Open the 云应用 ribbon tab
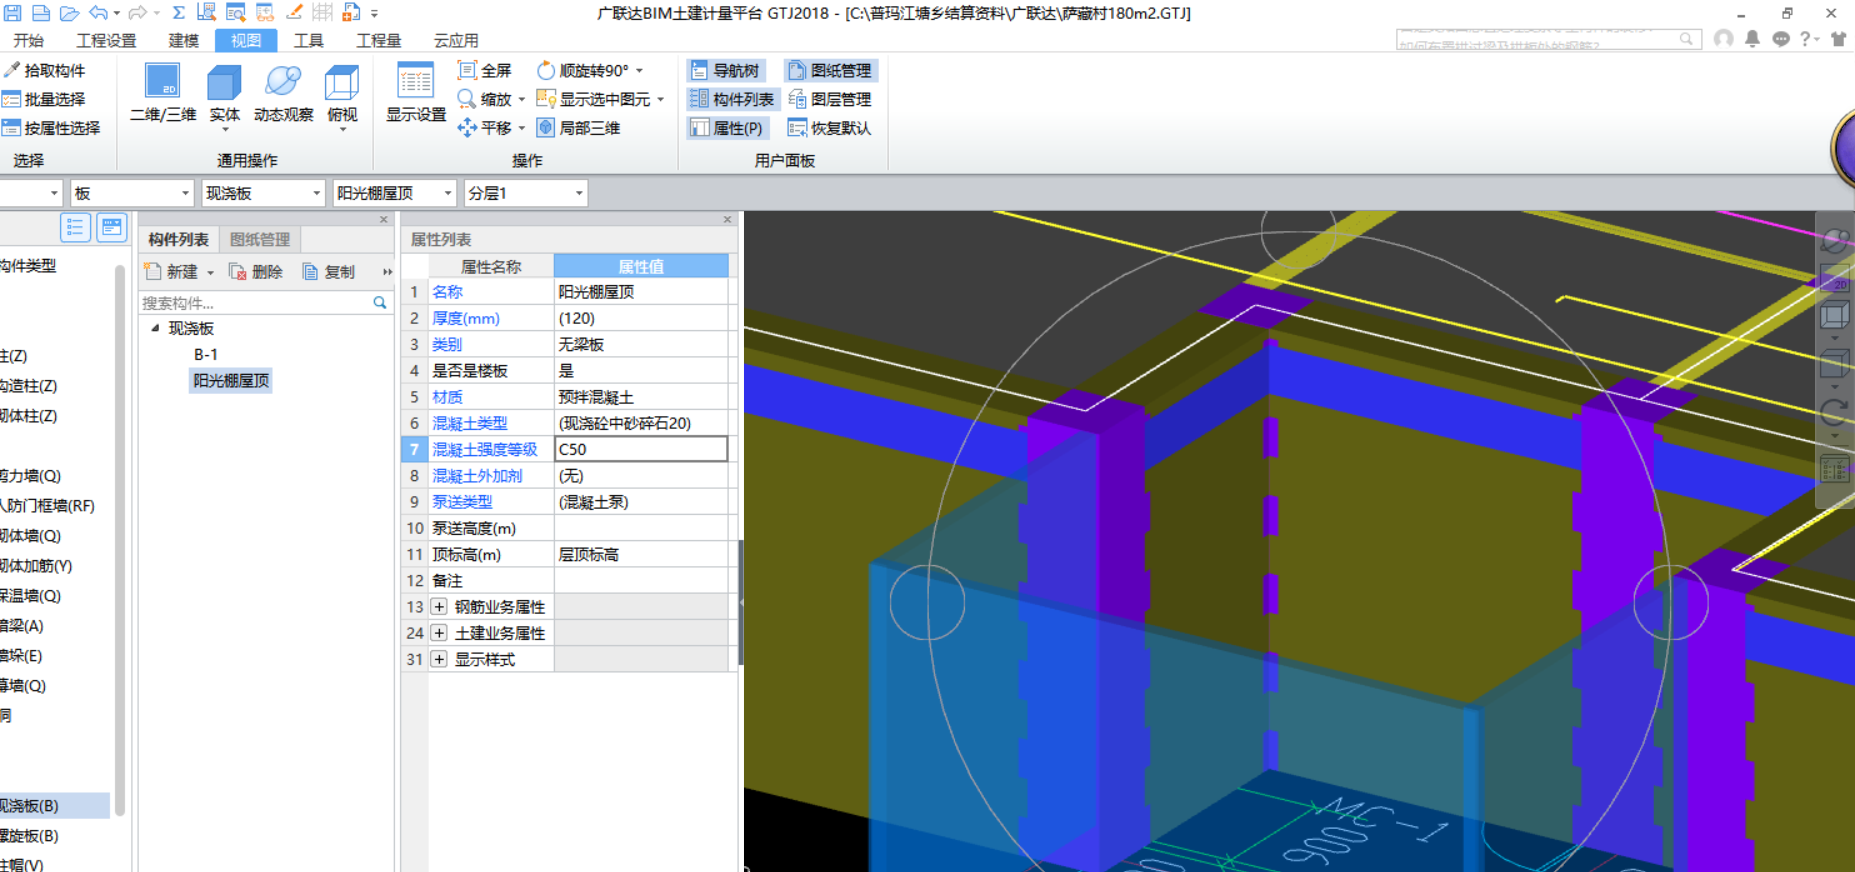 pos(456,40)
